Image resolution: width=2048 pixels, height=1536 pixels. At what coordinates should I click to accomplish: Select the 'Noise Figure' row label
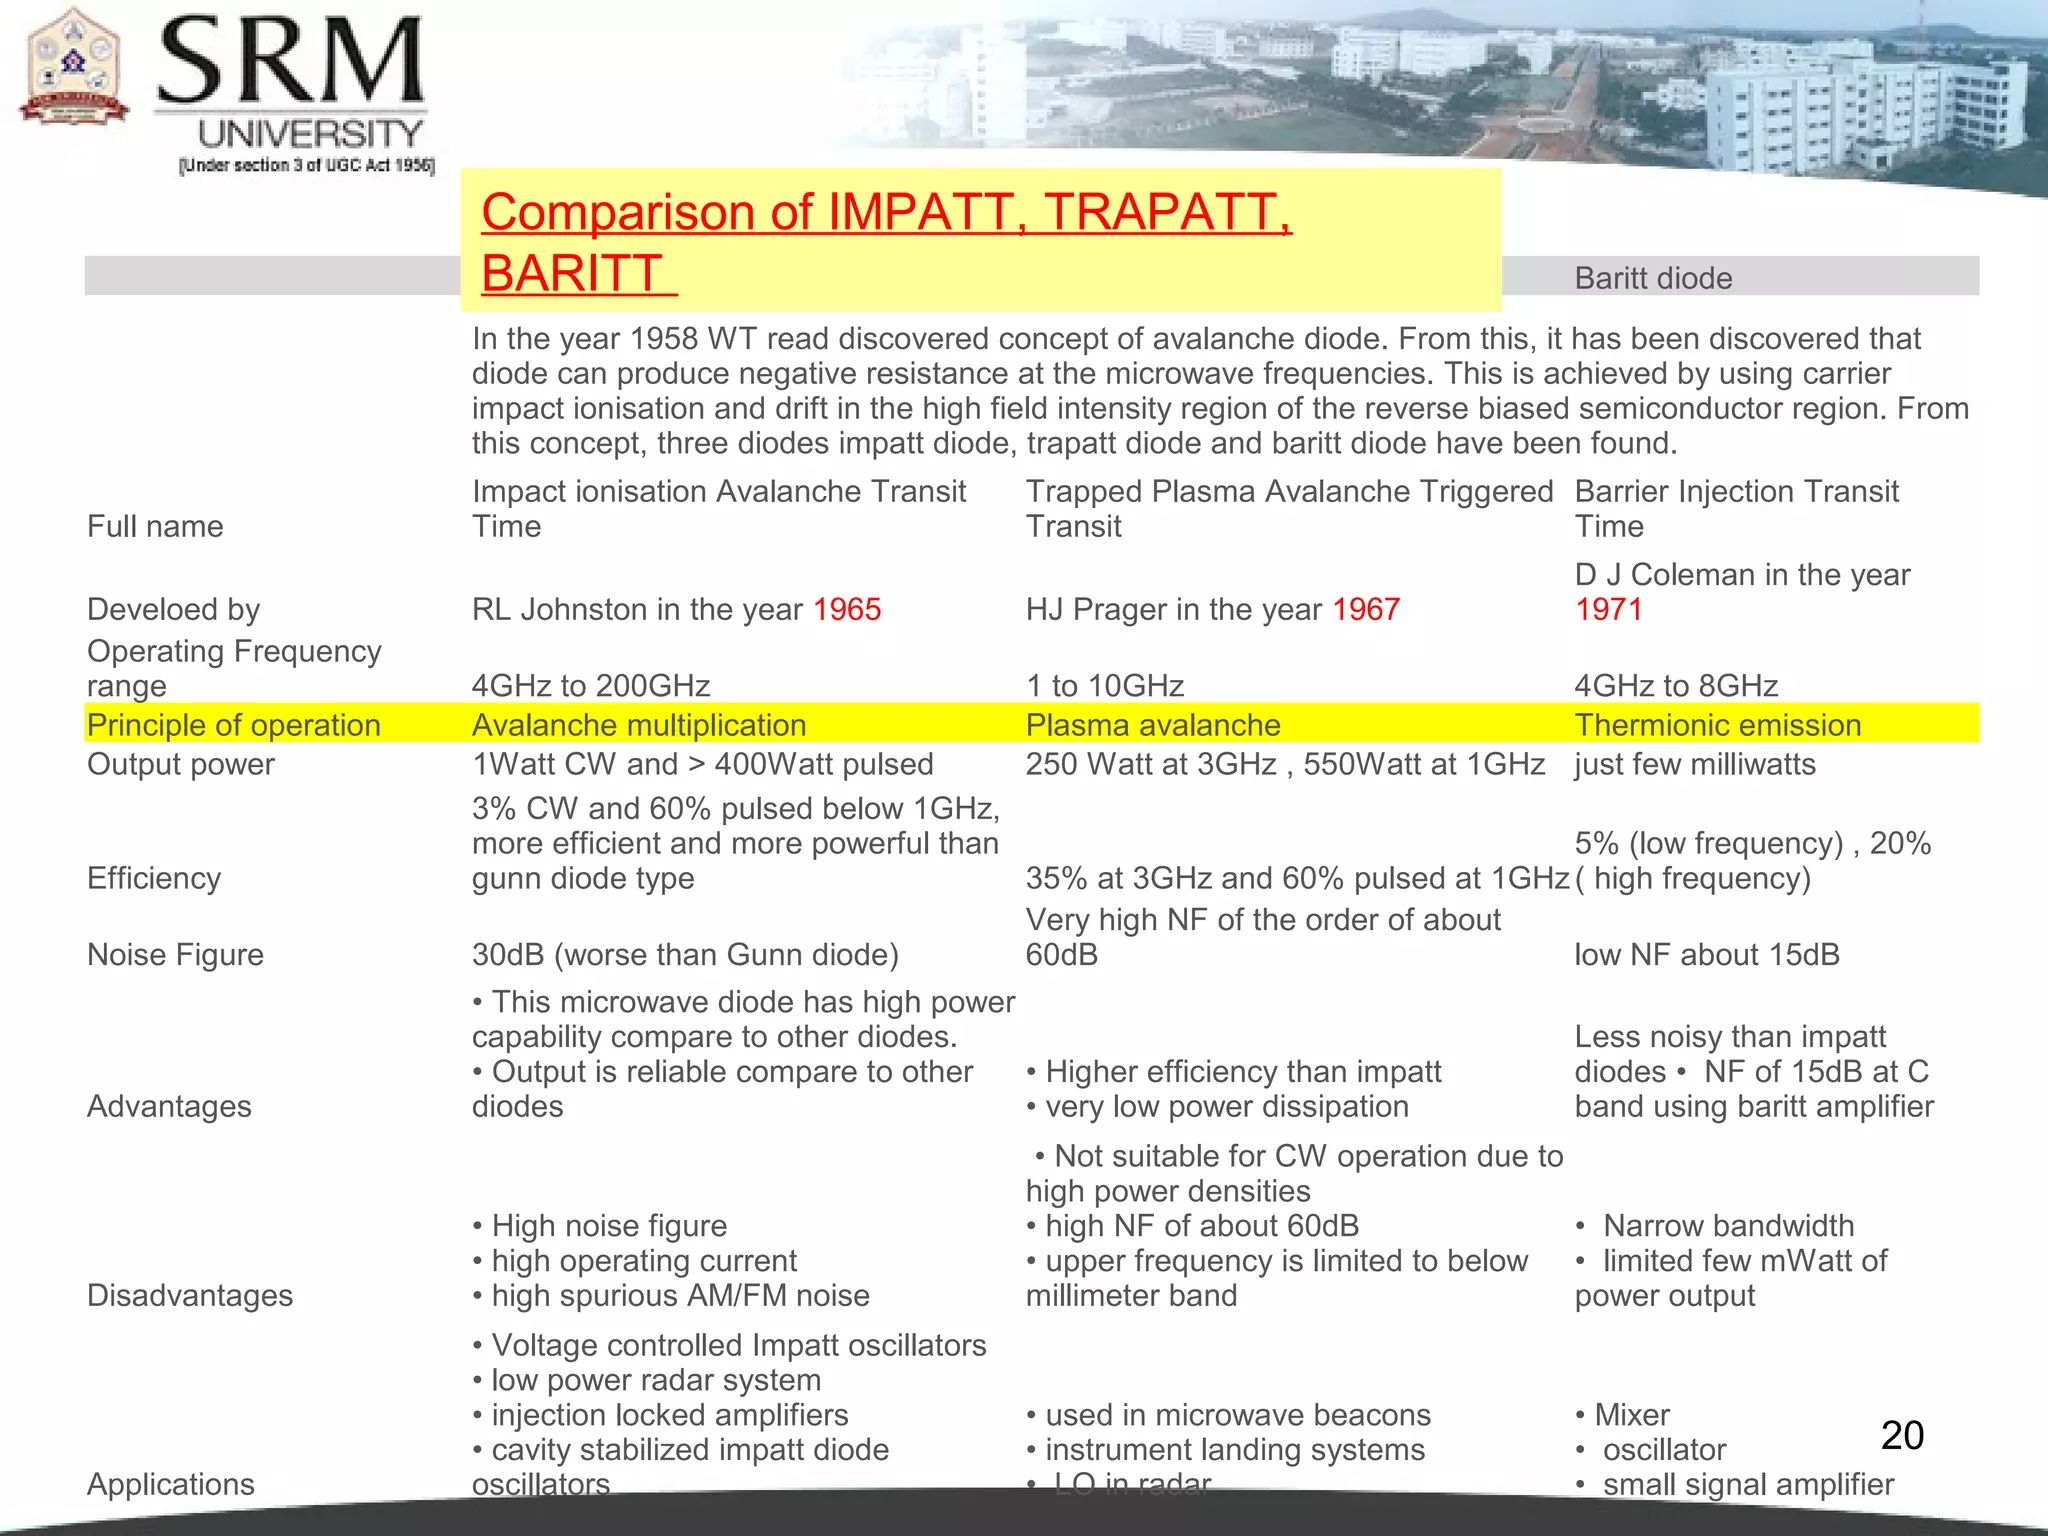175,955
